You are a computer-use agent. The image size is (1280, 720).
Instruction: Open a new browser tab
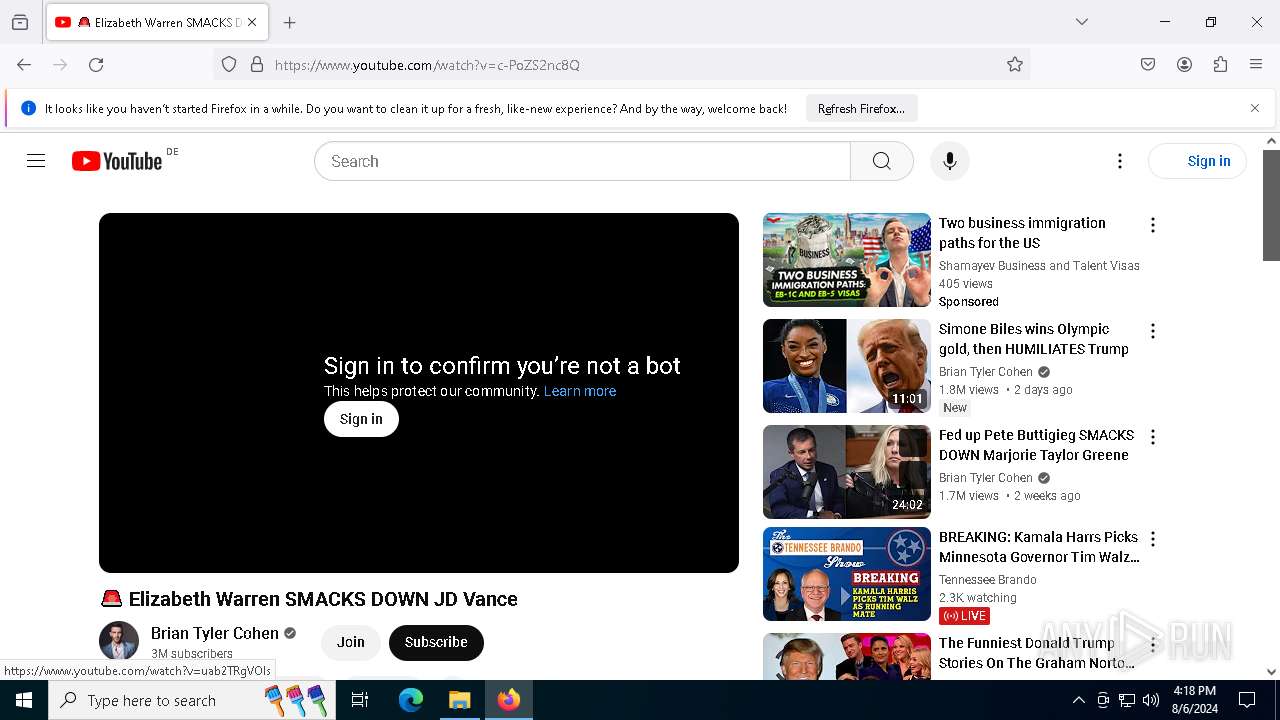pos(290,22)
